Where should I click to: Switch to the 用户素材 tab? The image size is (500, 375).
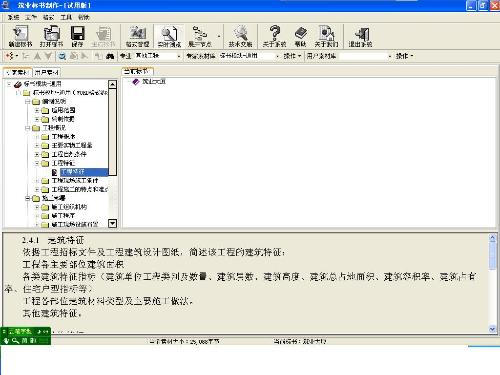tap(47, 72)
